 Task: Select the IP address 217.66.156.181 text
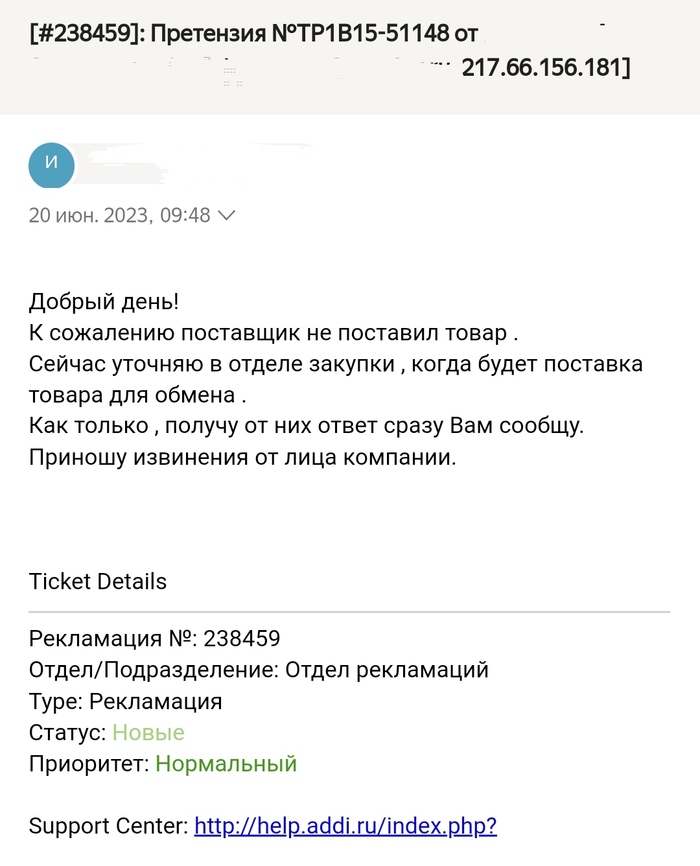(x=545, y=69)
